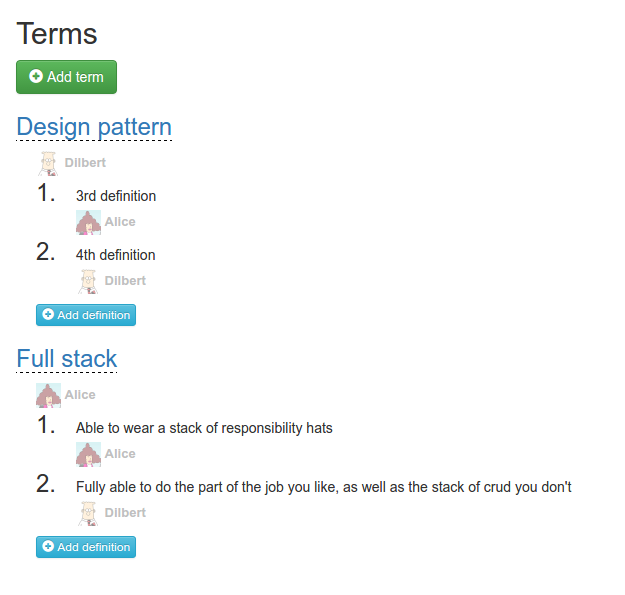Image resolution: width=625 pixels, height=595 pixels.
Task: Click Alice avatar below 3rd definition
Action: (88, 222)
